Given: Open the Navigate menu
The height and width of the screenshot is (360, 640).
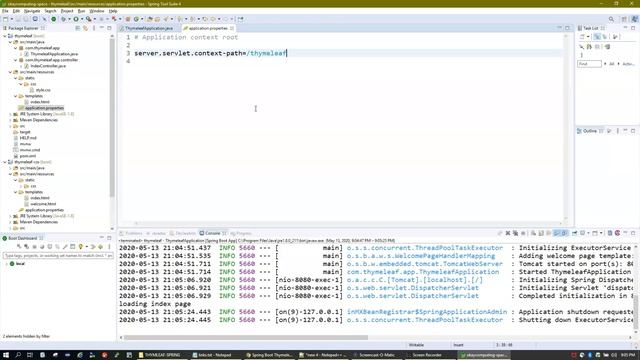Looking at the screenshot, I should click(32, 11).
